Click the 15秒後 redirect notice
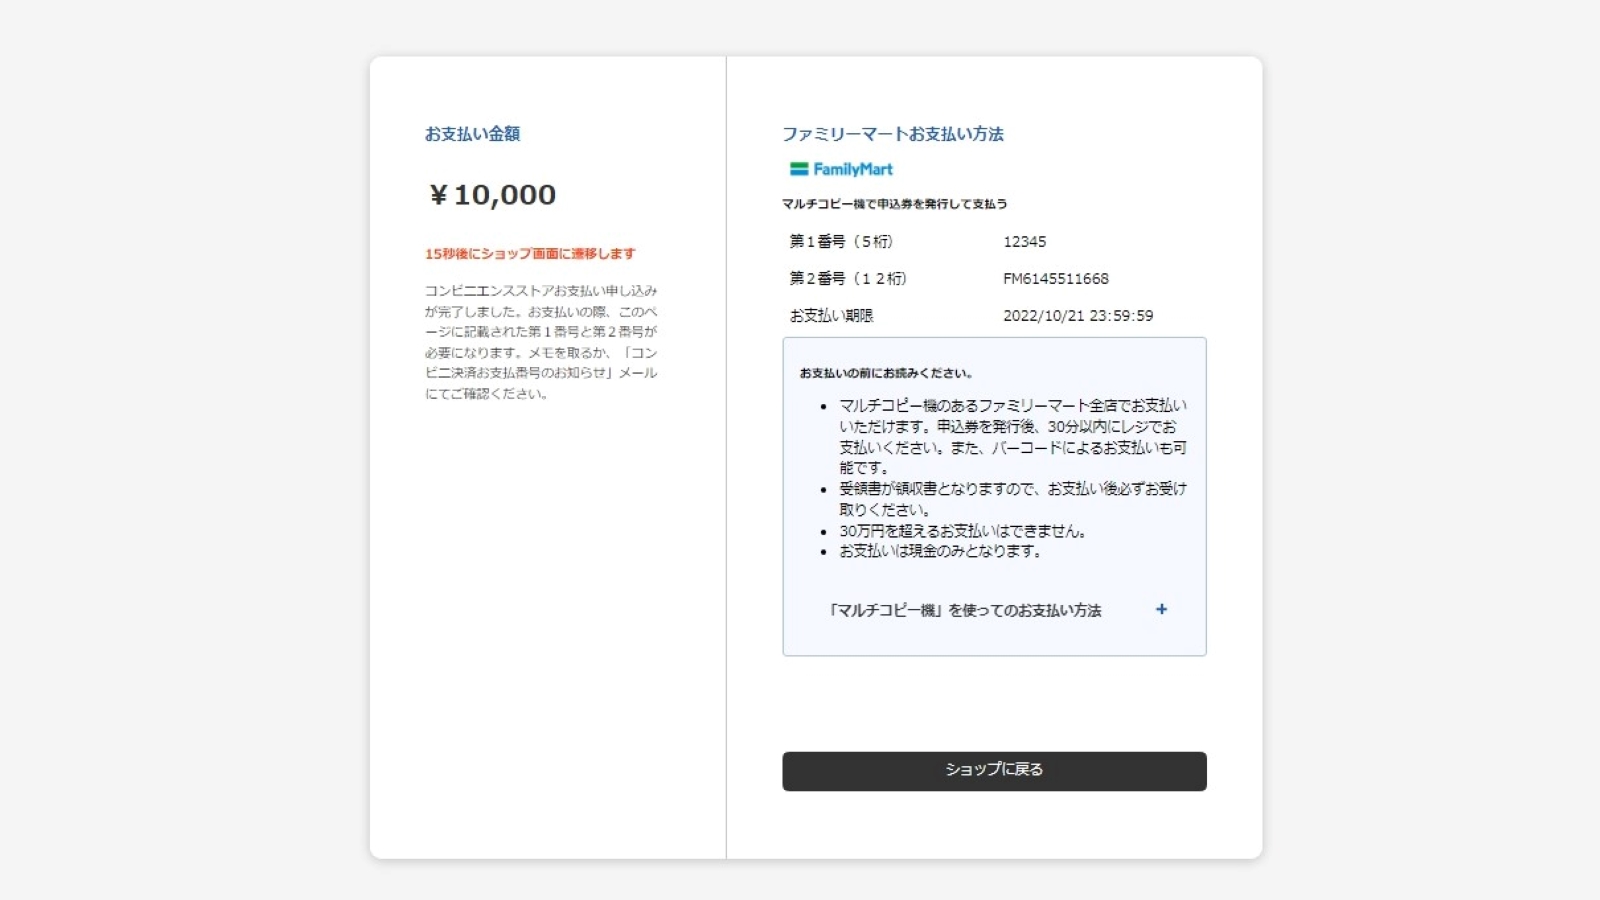This screenshot has height=900, width=1600. [530, 254]
